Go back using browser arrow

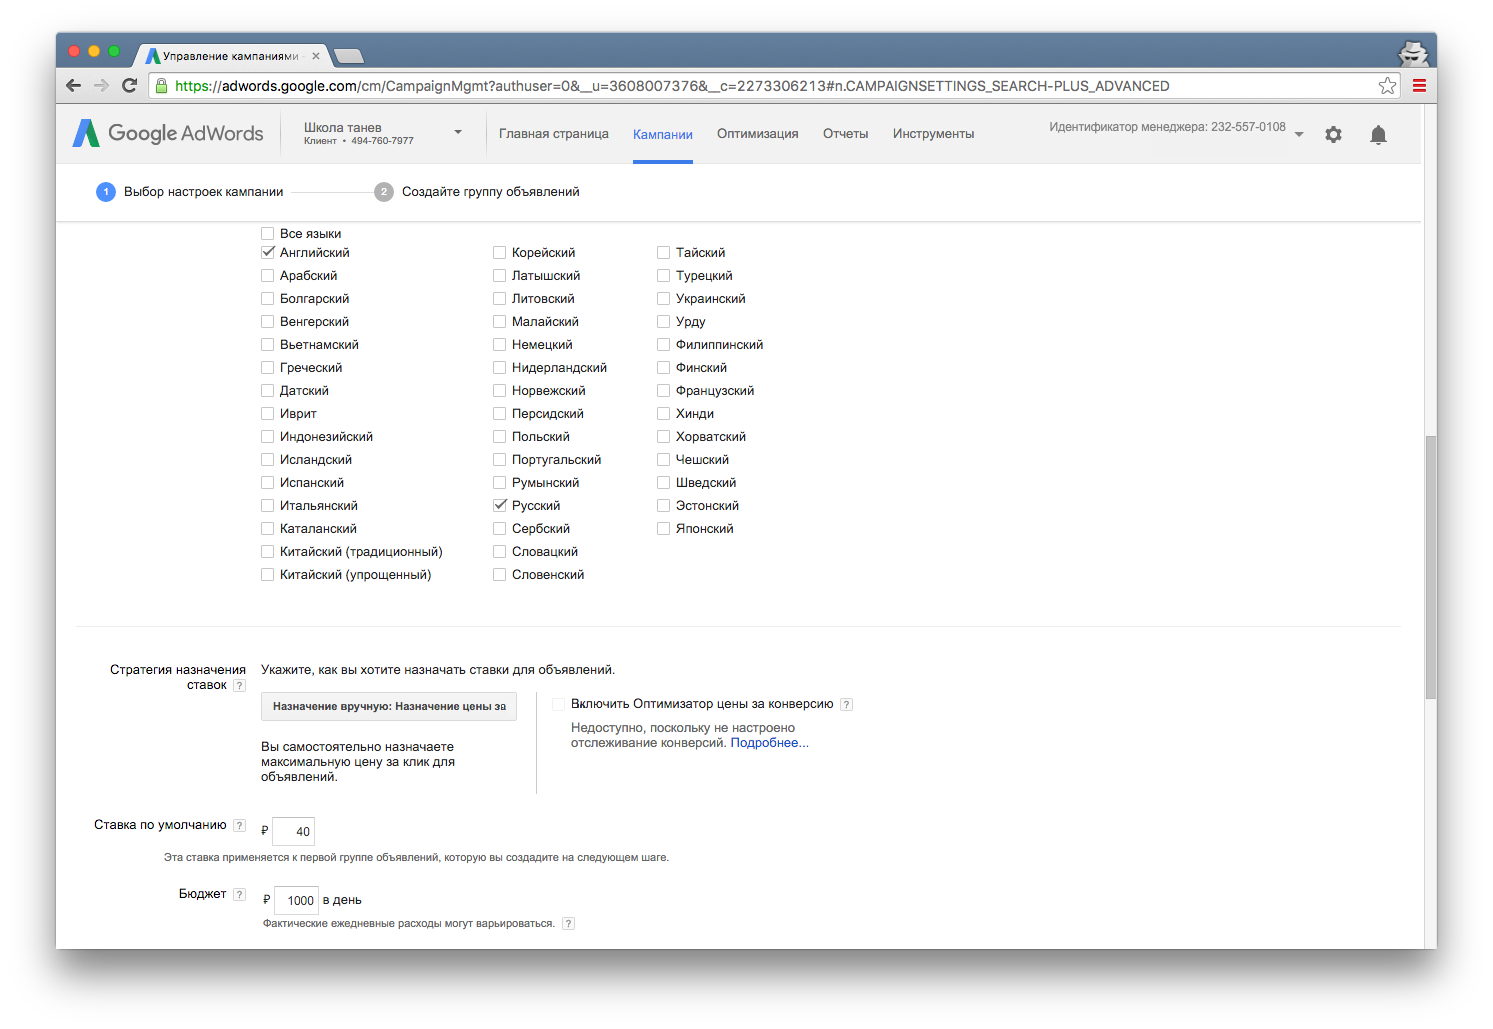(73, 86)
